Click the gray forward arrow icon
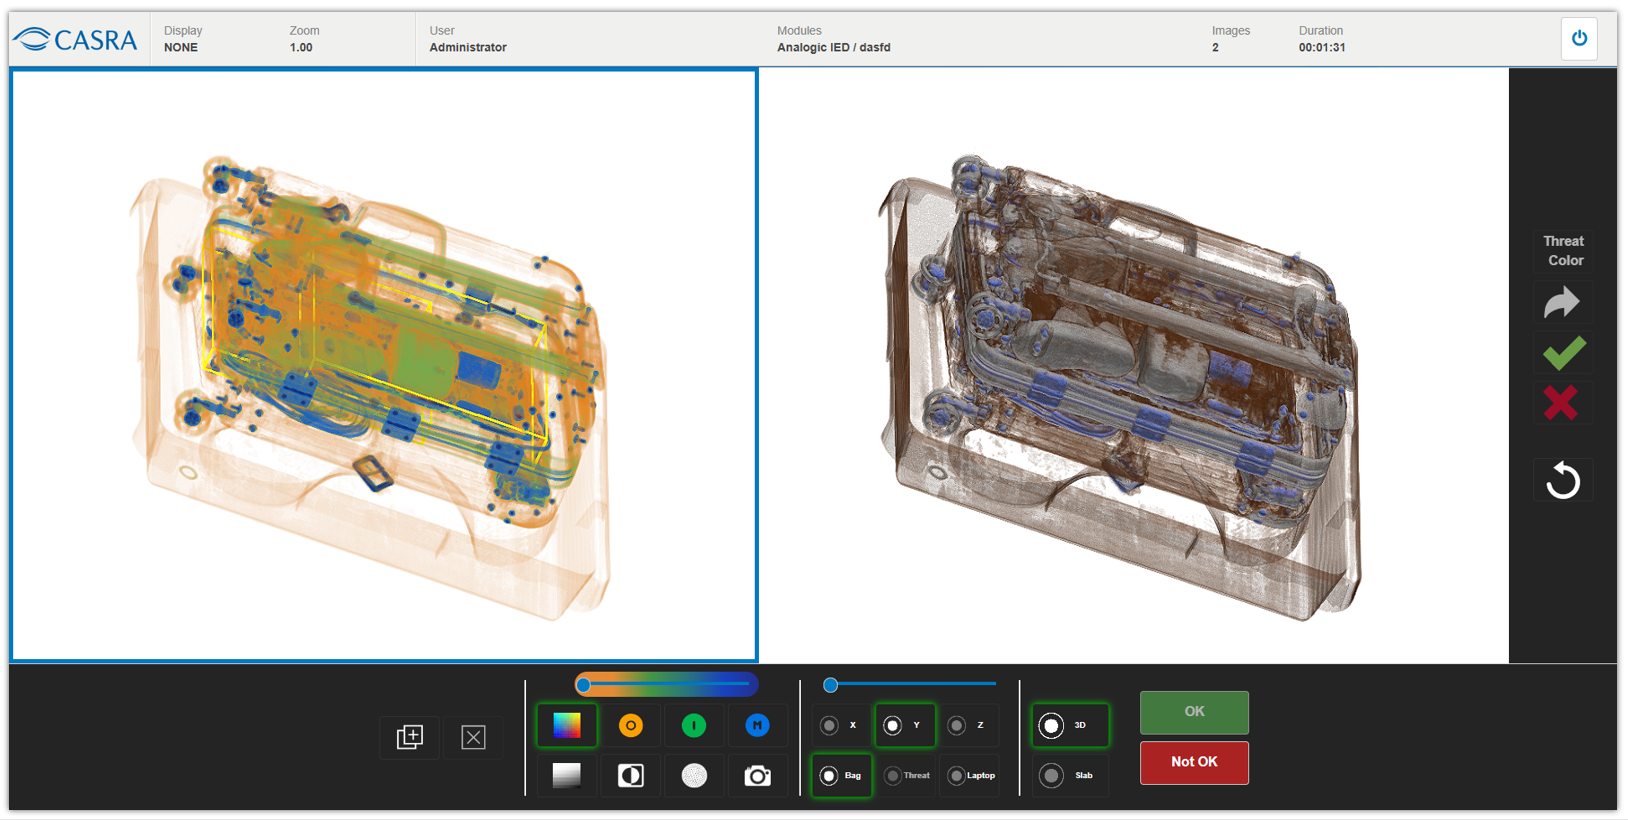Image resolution: width=1628 pixels, height=820 pixels. click(x=1562, y=302)
